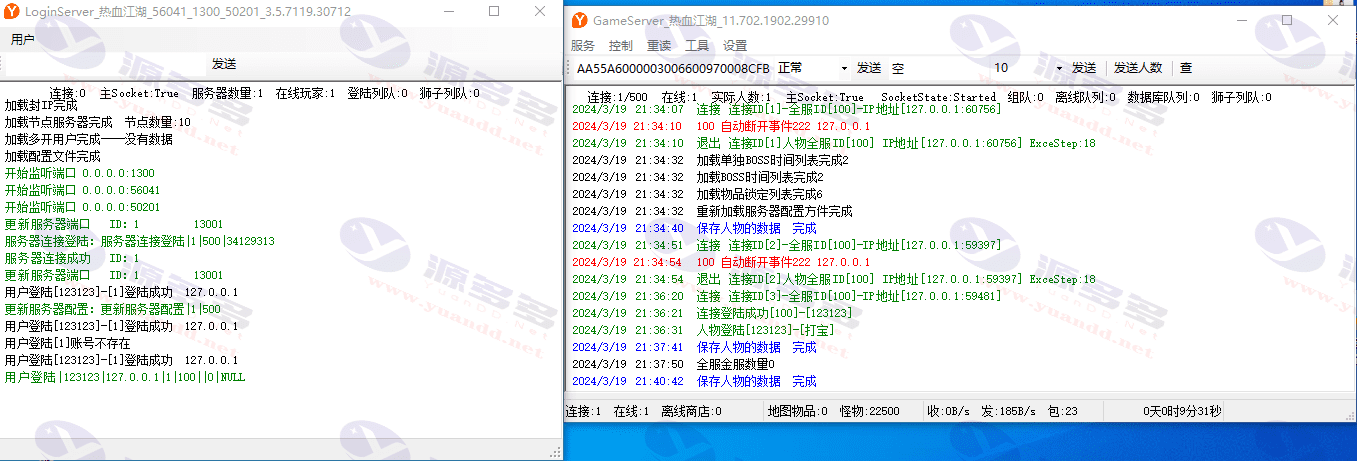This screenshot has height=461, width=1357.
Task: Open the 工具 menu in GameServer
Action: (x=697, y=46)
